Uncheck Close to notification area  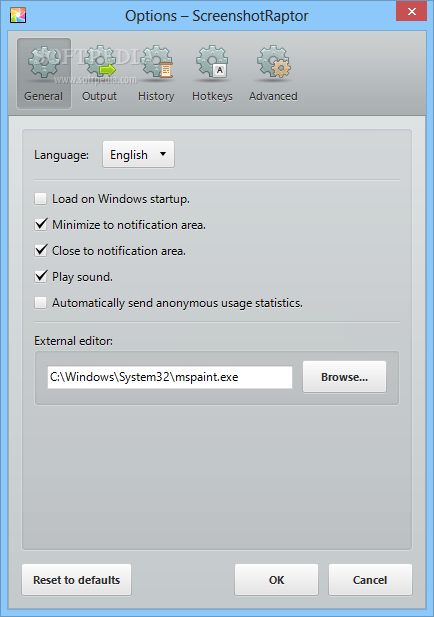click(41, 251)
